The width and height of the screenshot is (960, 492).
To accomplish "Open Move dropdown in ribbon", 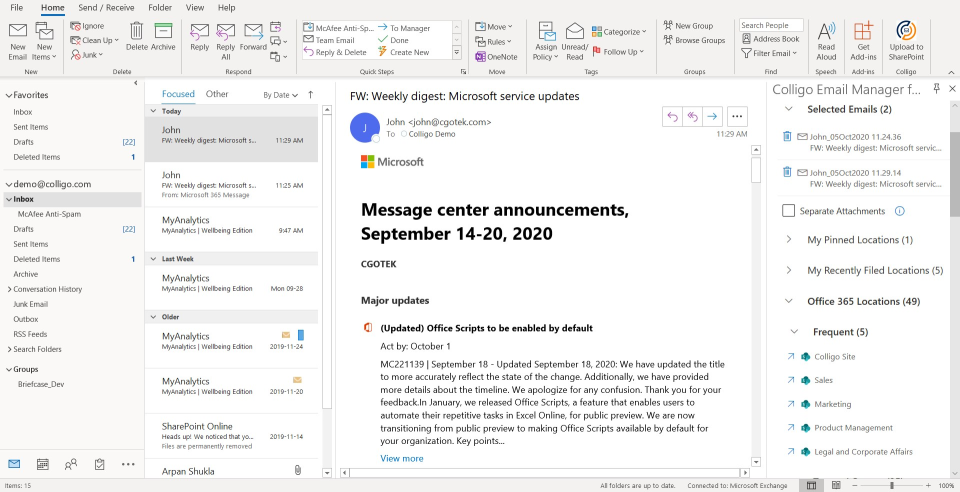I will (x=493, y=26).
